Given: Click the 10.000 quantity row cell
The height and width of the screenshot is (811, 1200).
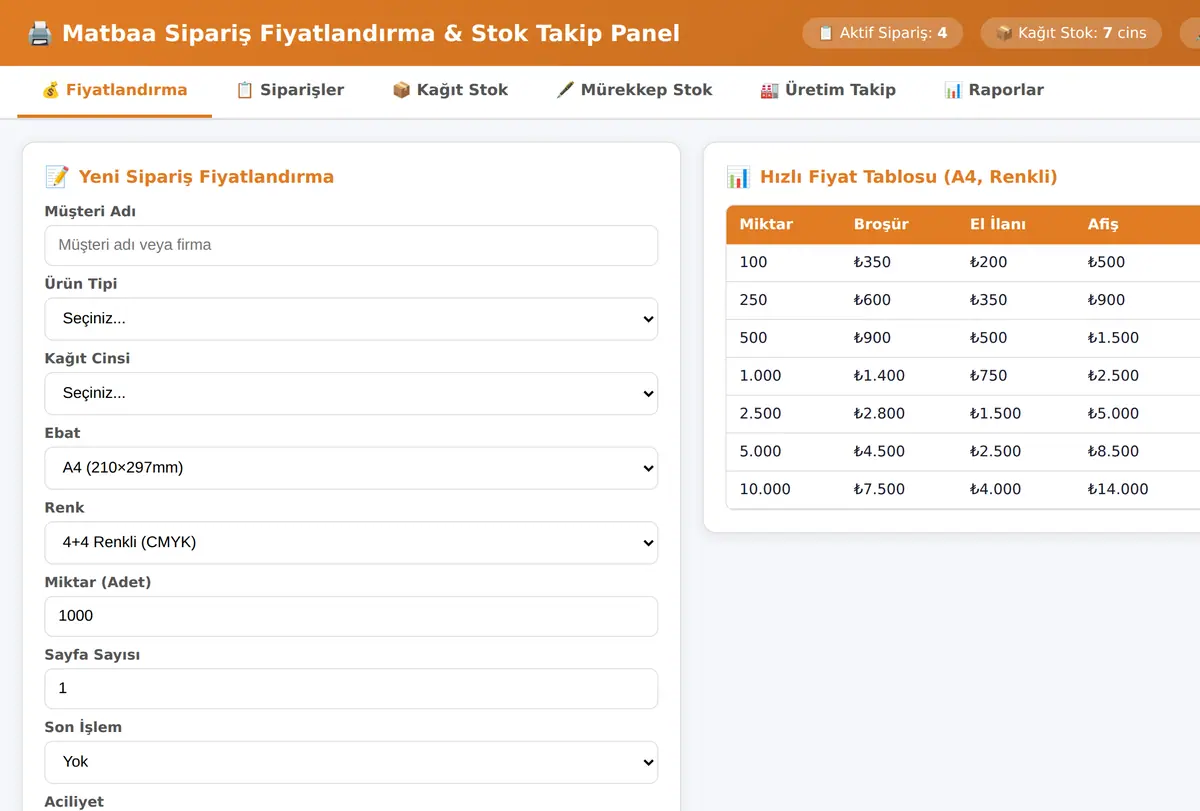Looking at the screenshot, I should click(765, 490).
